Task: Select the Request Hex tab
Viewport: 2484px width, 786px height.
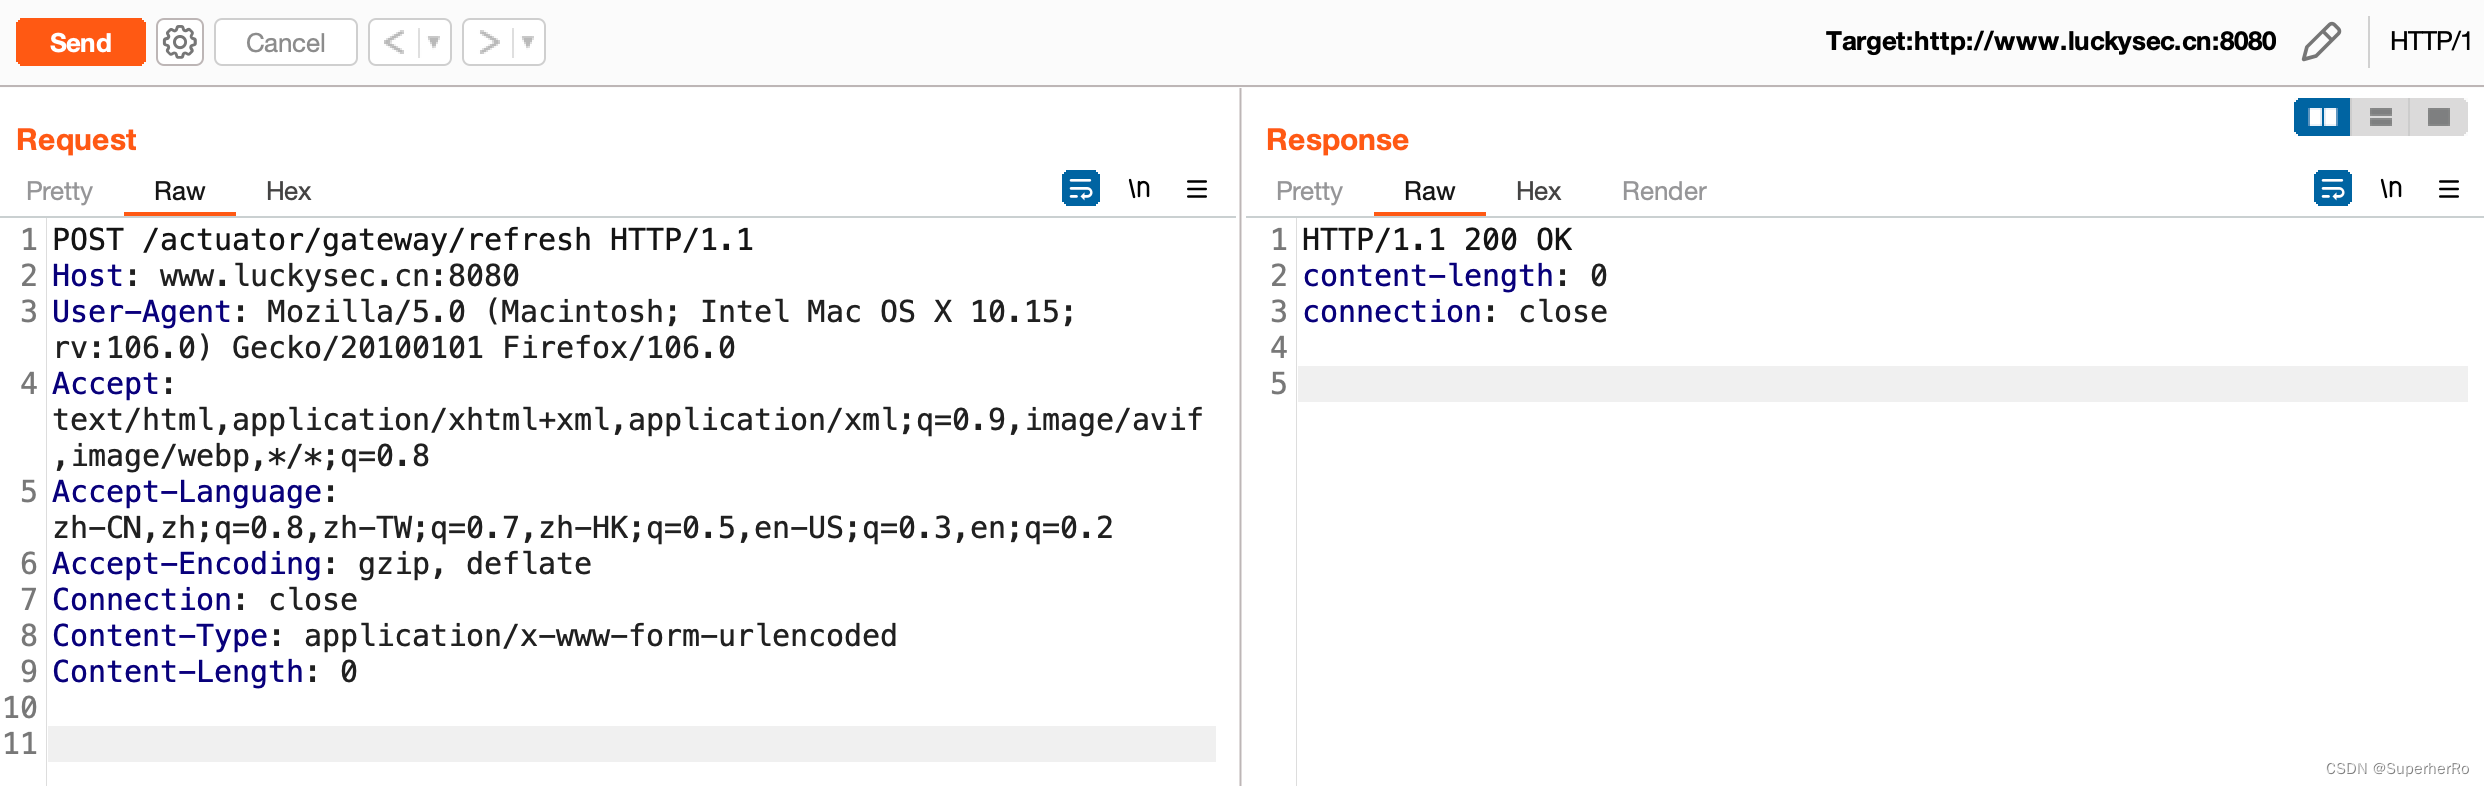Action: click(288, 191)
